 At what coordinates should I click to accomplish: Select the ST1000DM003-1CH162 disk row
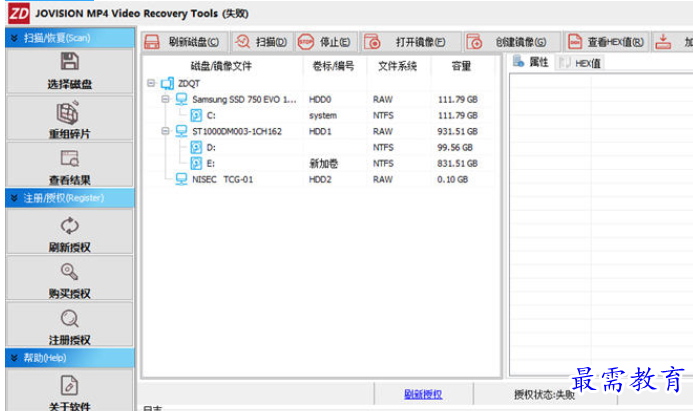321,131
